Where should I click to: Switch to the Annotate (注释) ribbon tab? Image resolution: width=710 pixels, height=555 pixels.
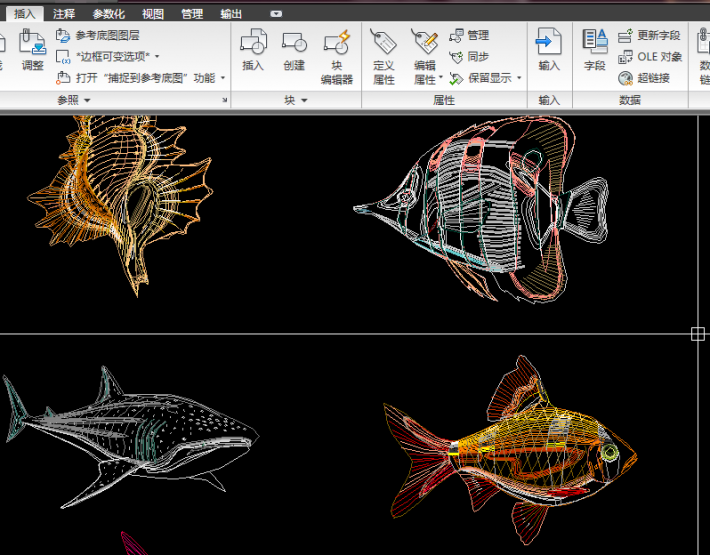pos(64,14)
